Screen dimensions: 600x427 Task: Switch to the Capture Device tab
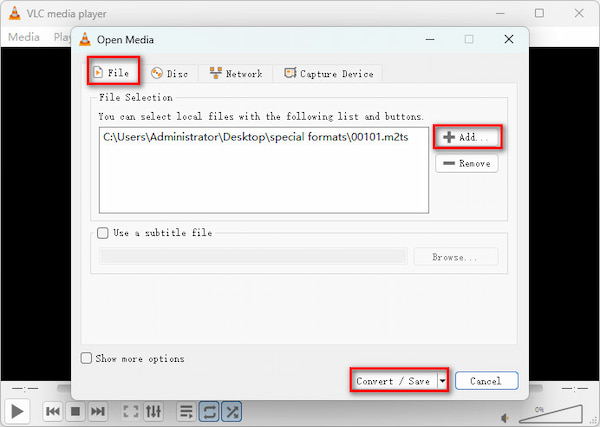coord(328,73)
